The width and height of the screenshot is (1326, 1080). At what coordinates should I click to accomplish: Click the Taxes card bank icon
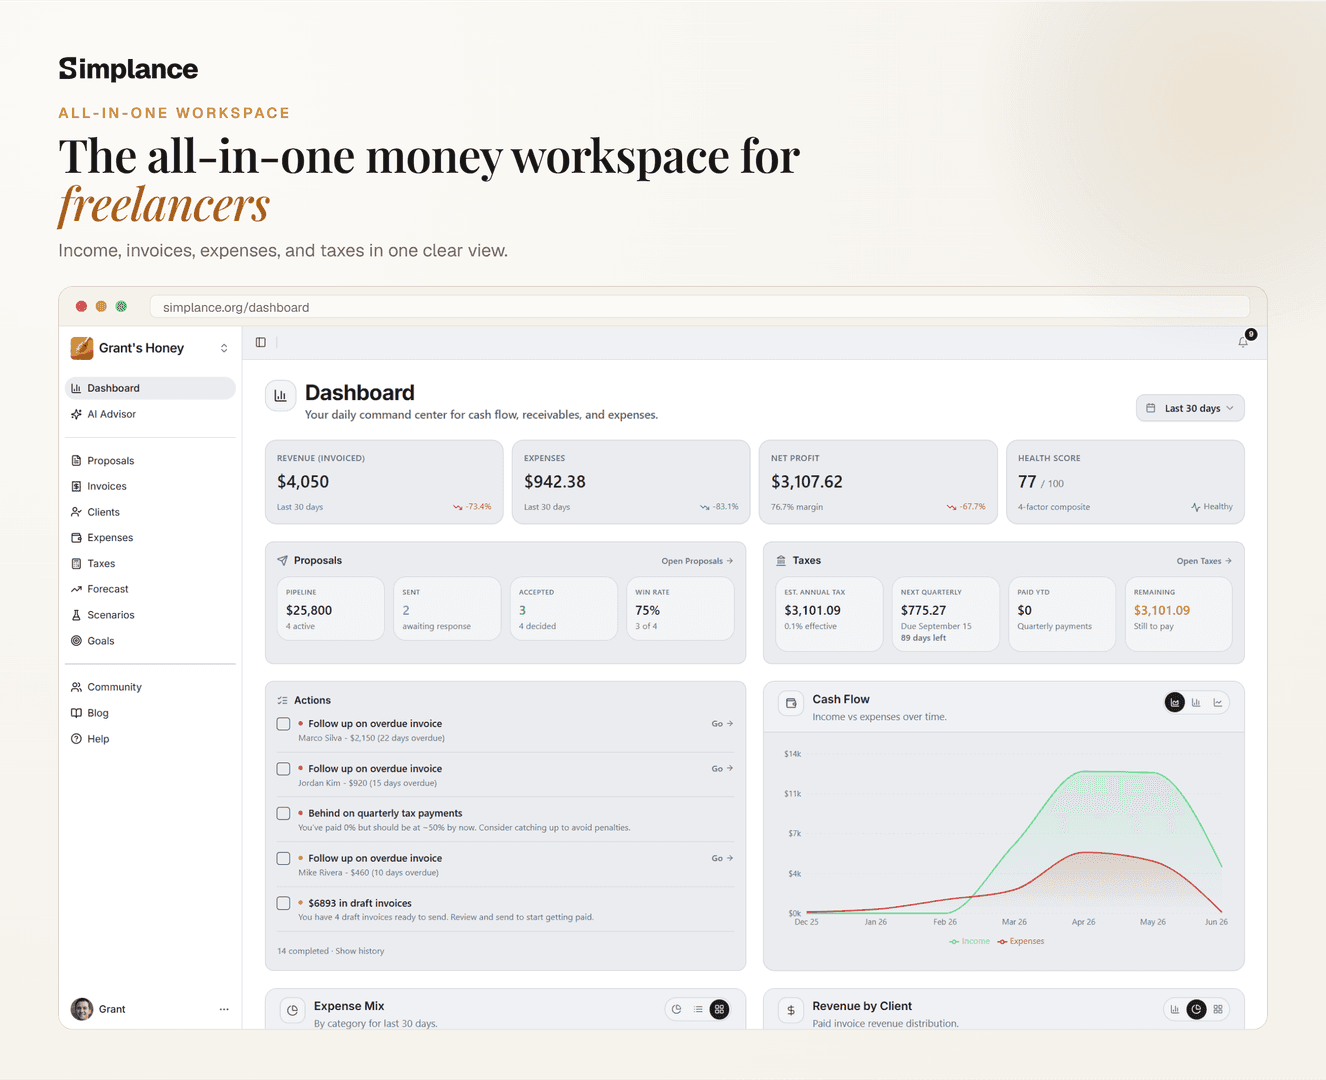[x=781, y=561]
